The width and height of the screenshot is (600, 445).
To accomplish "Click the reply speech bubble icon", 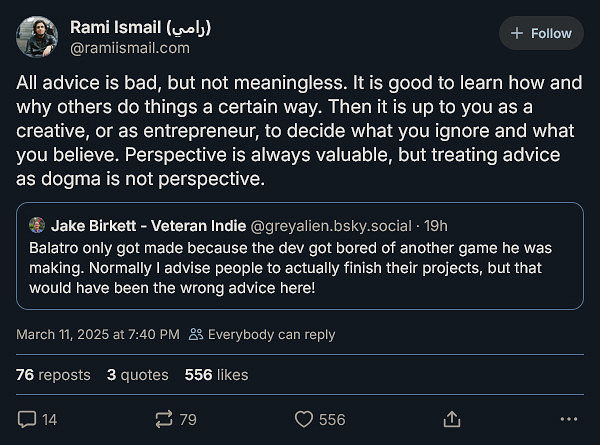I will (x=27, y=420).
